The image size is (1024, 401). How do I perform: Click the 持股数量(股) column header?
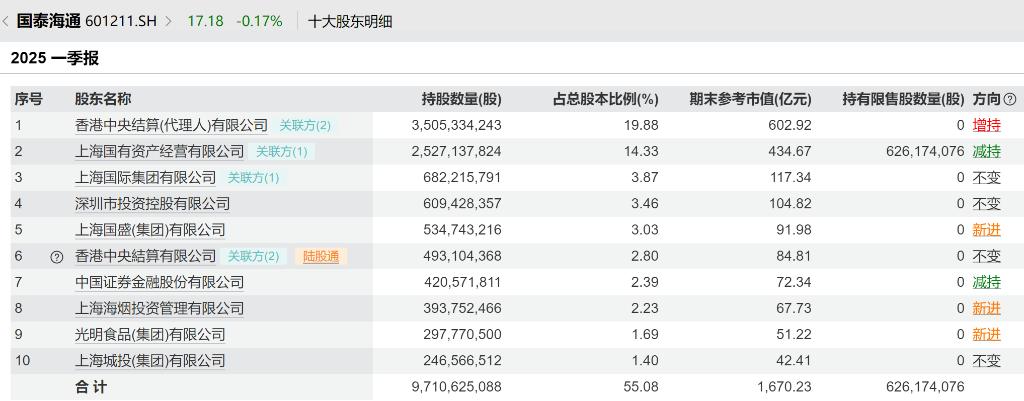tap(462, 99)
